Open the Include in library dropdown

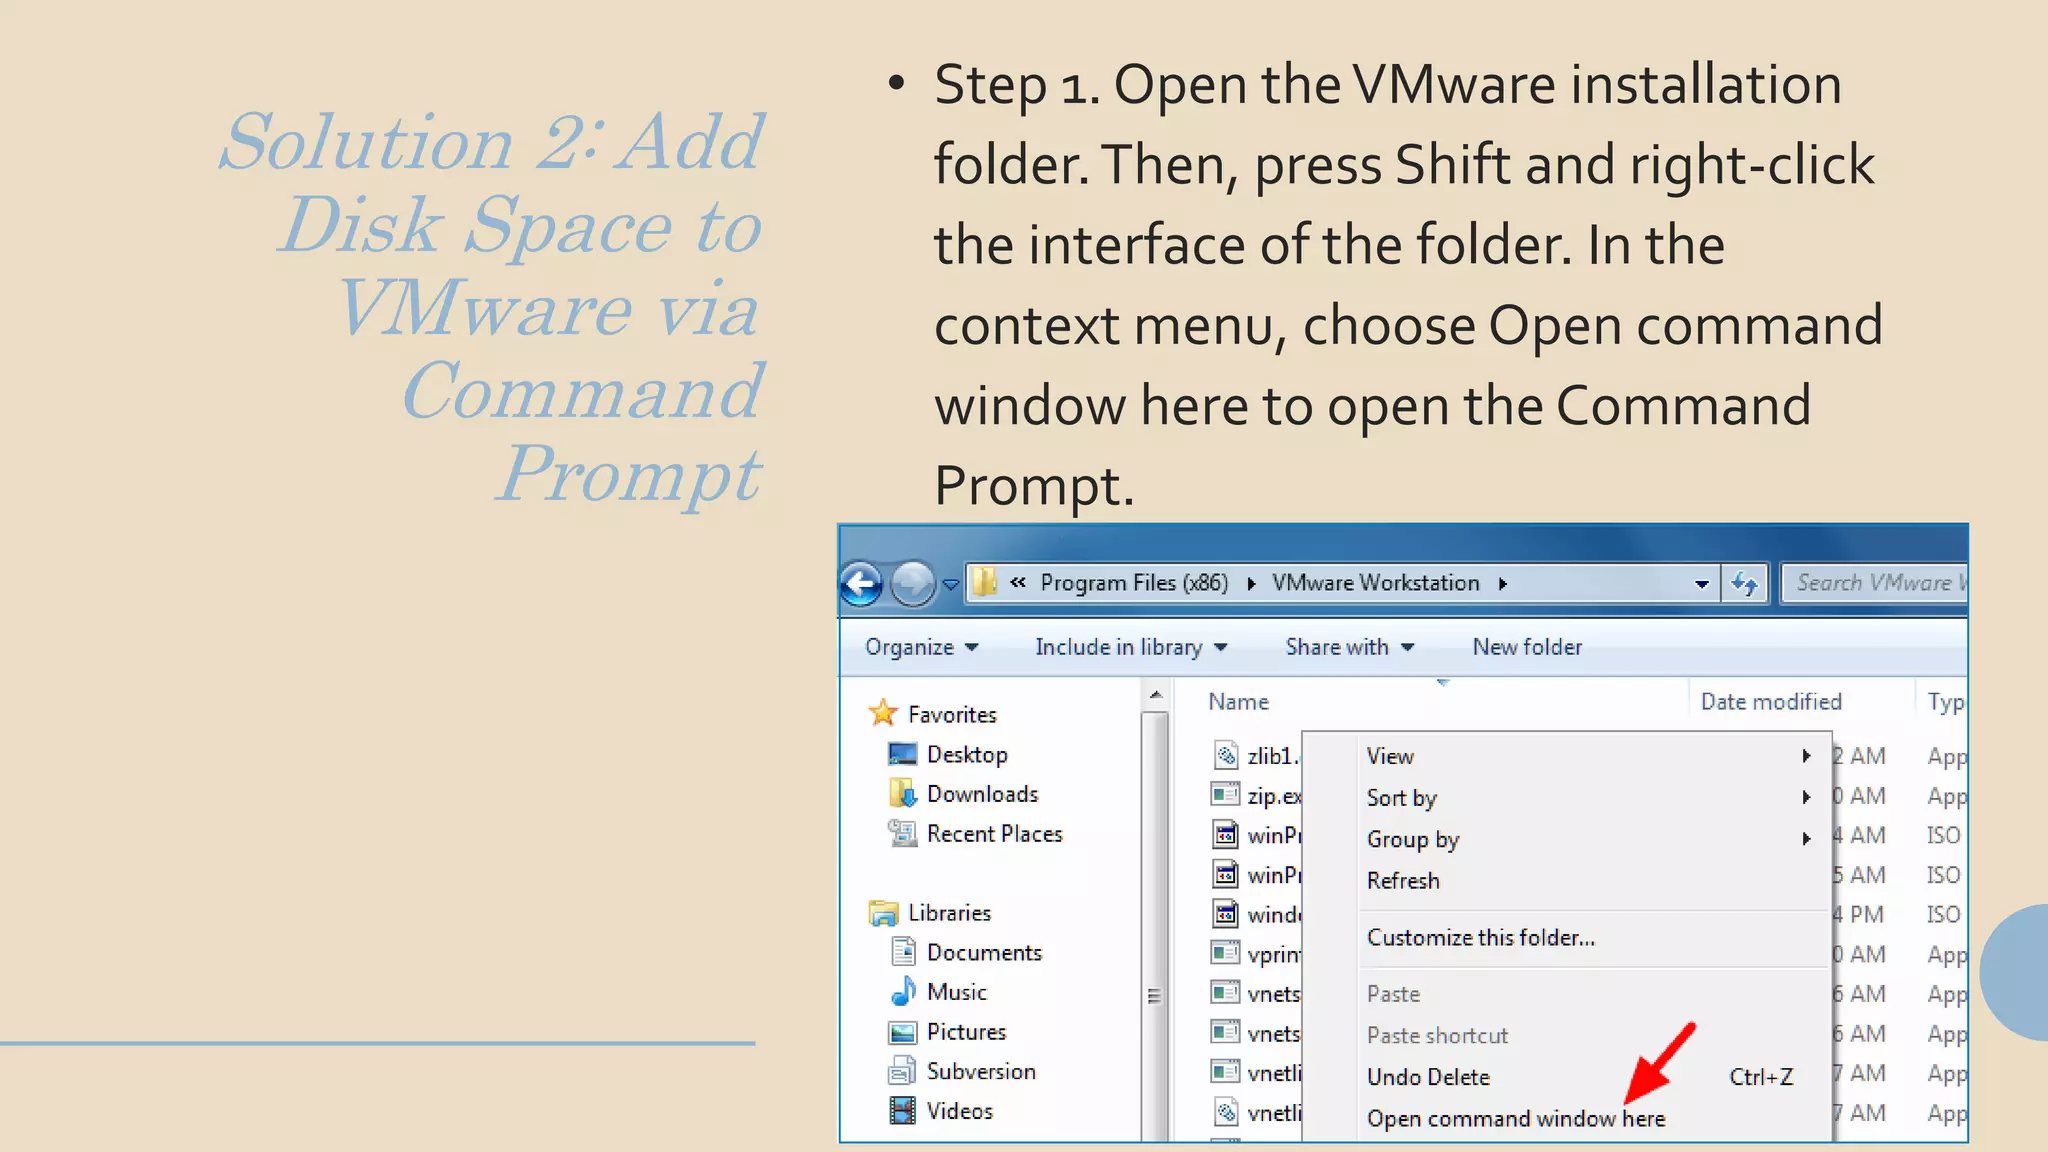point(1131,647)
